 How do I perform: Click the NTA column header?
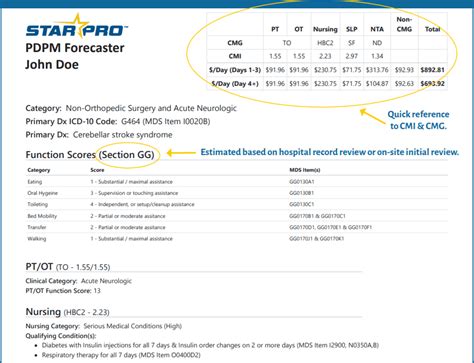click(377, 29)
